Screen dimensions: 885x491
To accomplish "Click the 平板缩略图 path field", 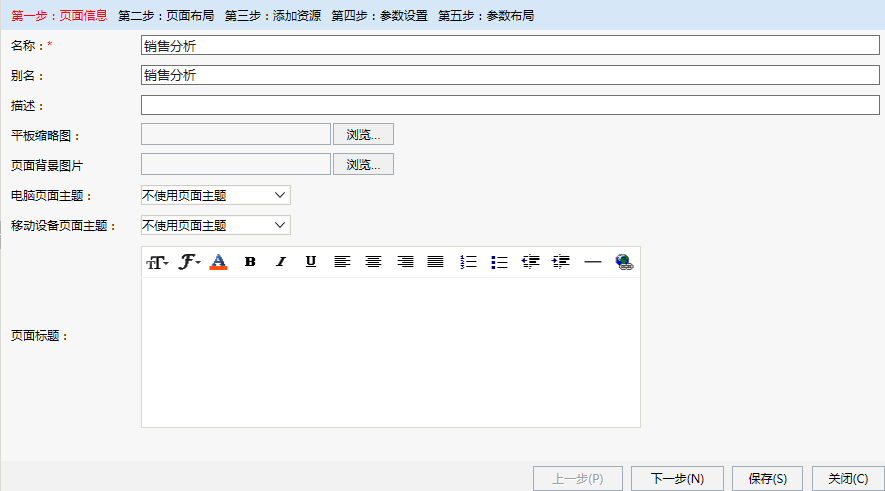I will point(236,134).
